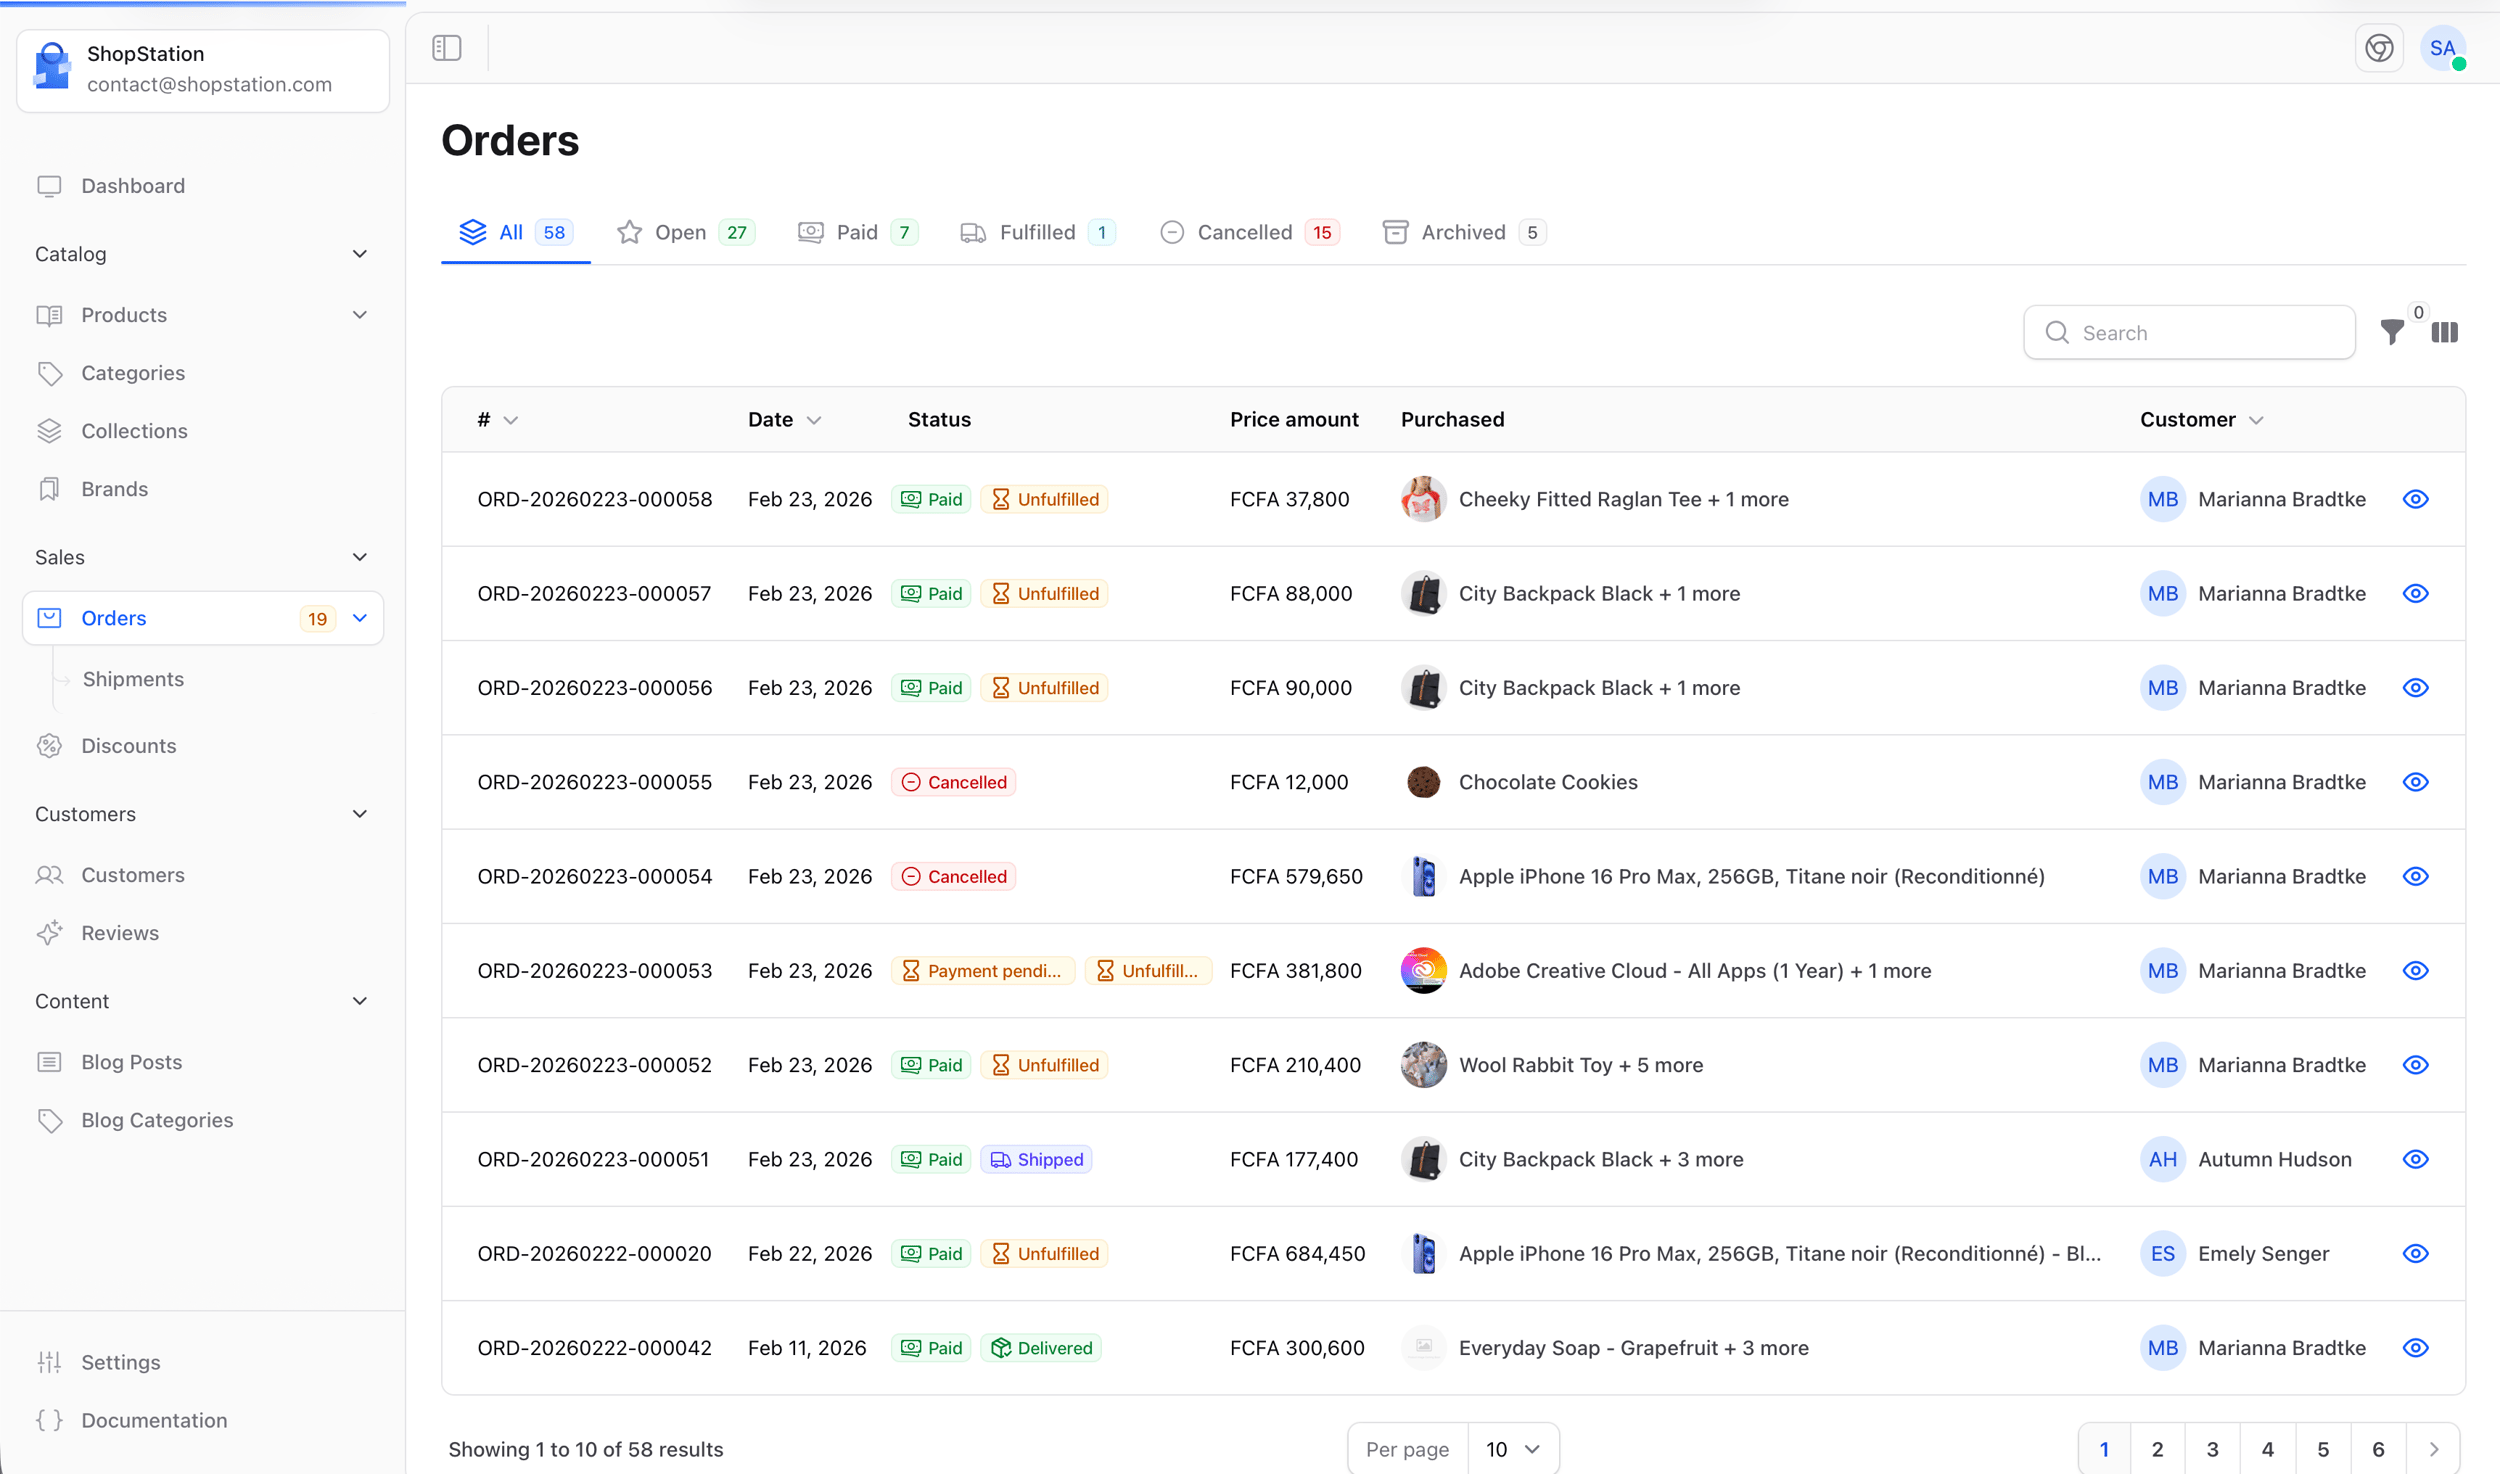Viewport: 2500px width, 1474px height.
Task: Click the Documentation braces icon
Action: (x=49, y=1420)
